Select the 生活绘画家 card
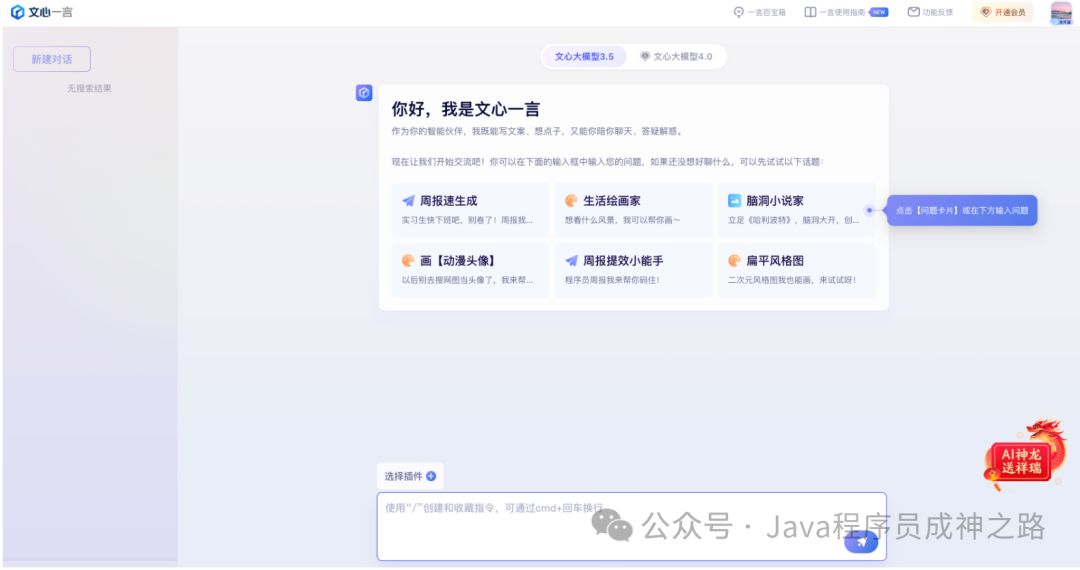 click(634, 209)
